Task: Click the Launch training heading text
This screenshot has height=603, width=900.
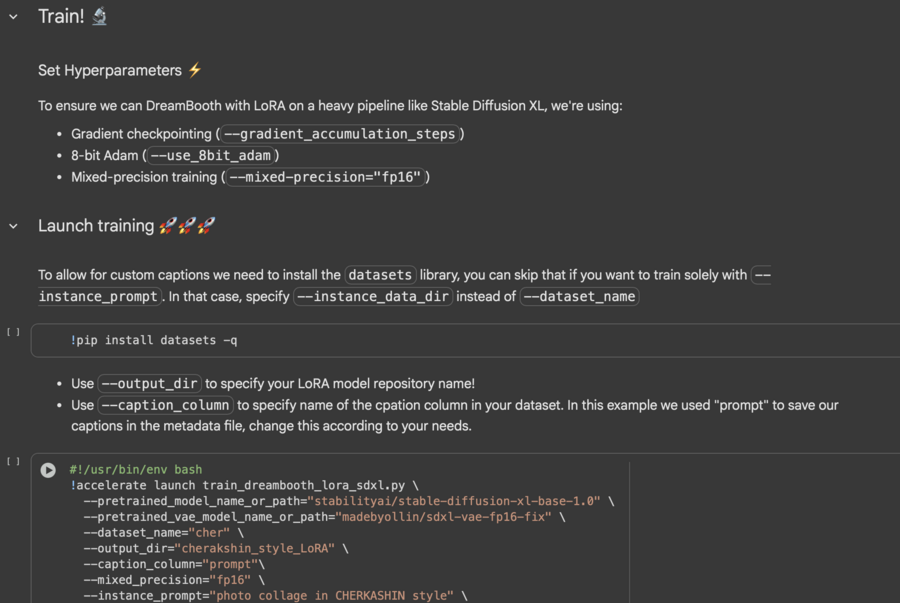Action: click(96, 226)
